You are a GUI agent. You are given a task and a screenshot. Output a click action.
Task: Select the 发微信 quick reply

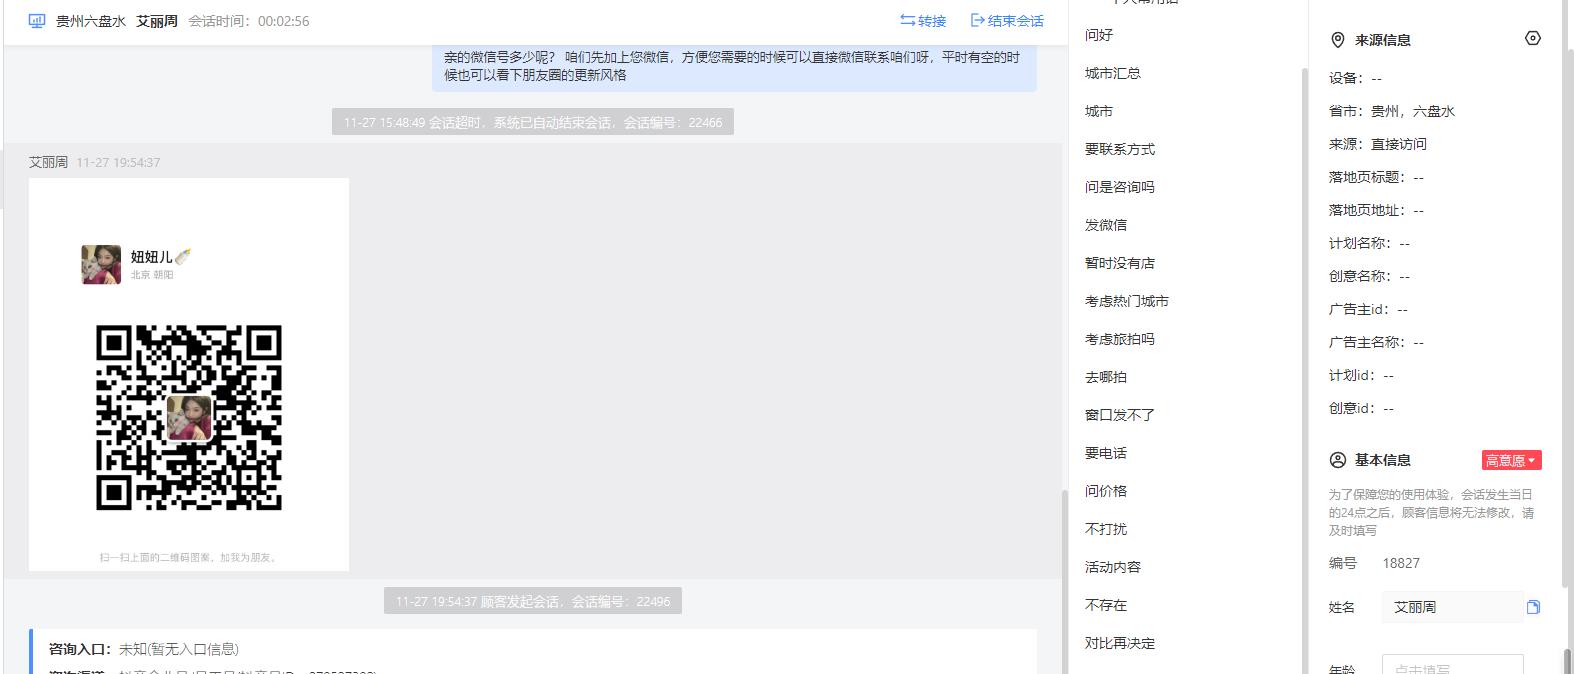point(1106,225)
